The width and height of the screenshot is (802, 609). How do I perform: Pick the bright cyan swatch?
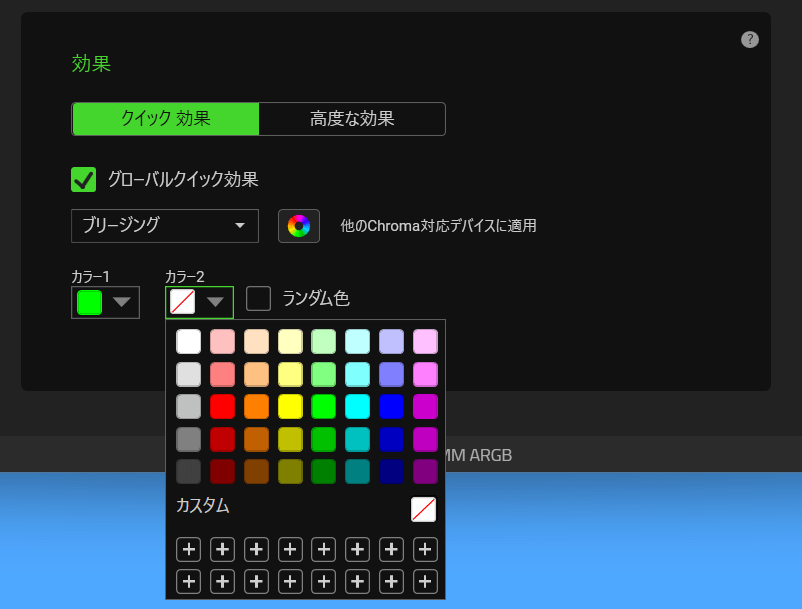pos(358,407)
